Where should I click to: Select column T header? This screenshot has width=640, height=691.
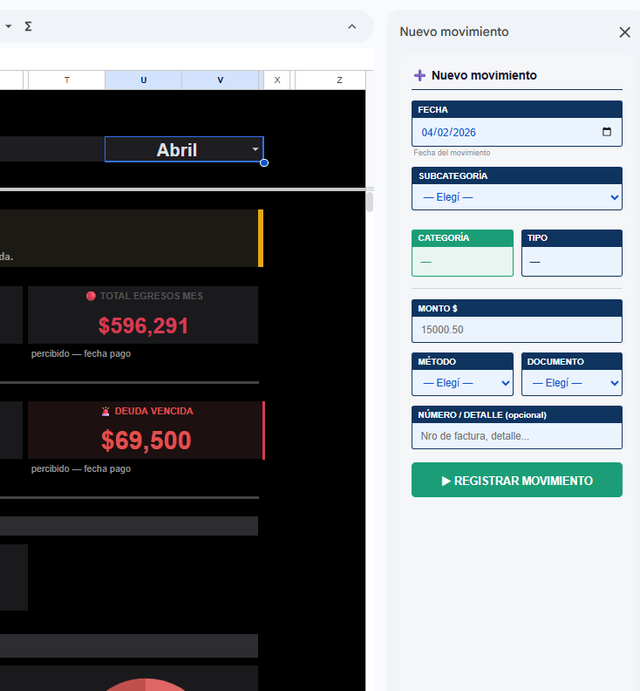pos(67,80)
